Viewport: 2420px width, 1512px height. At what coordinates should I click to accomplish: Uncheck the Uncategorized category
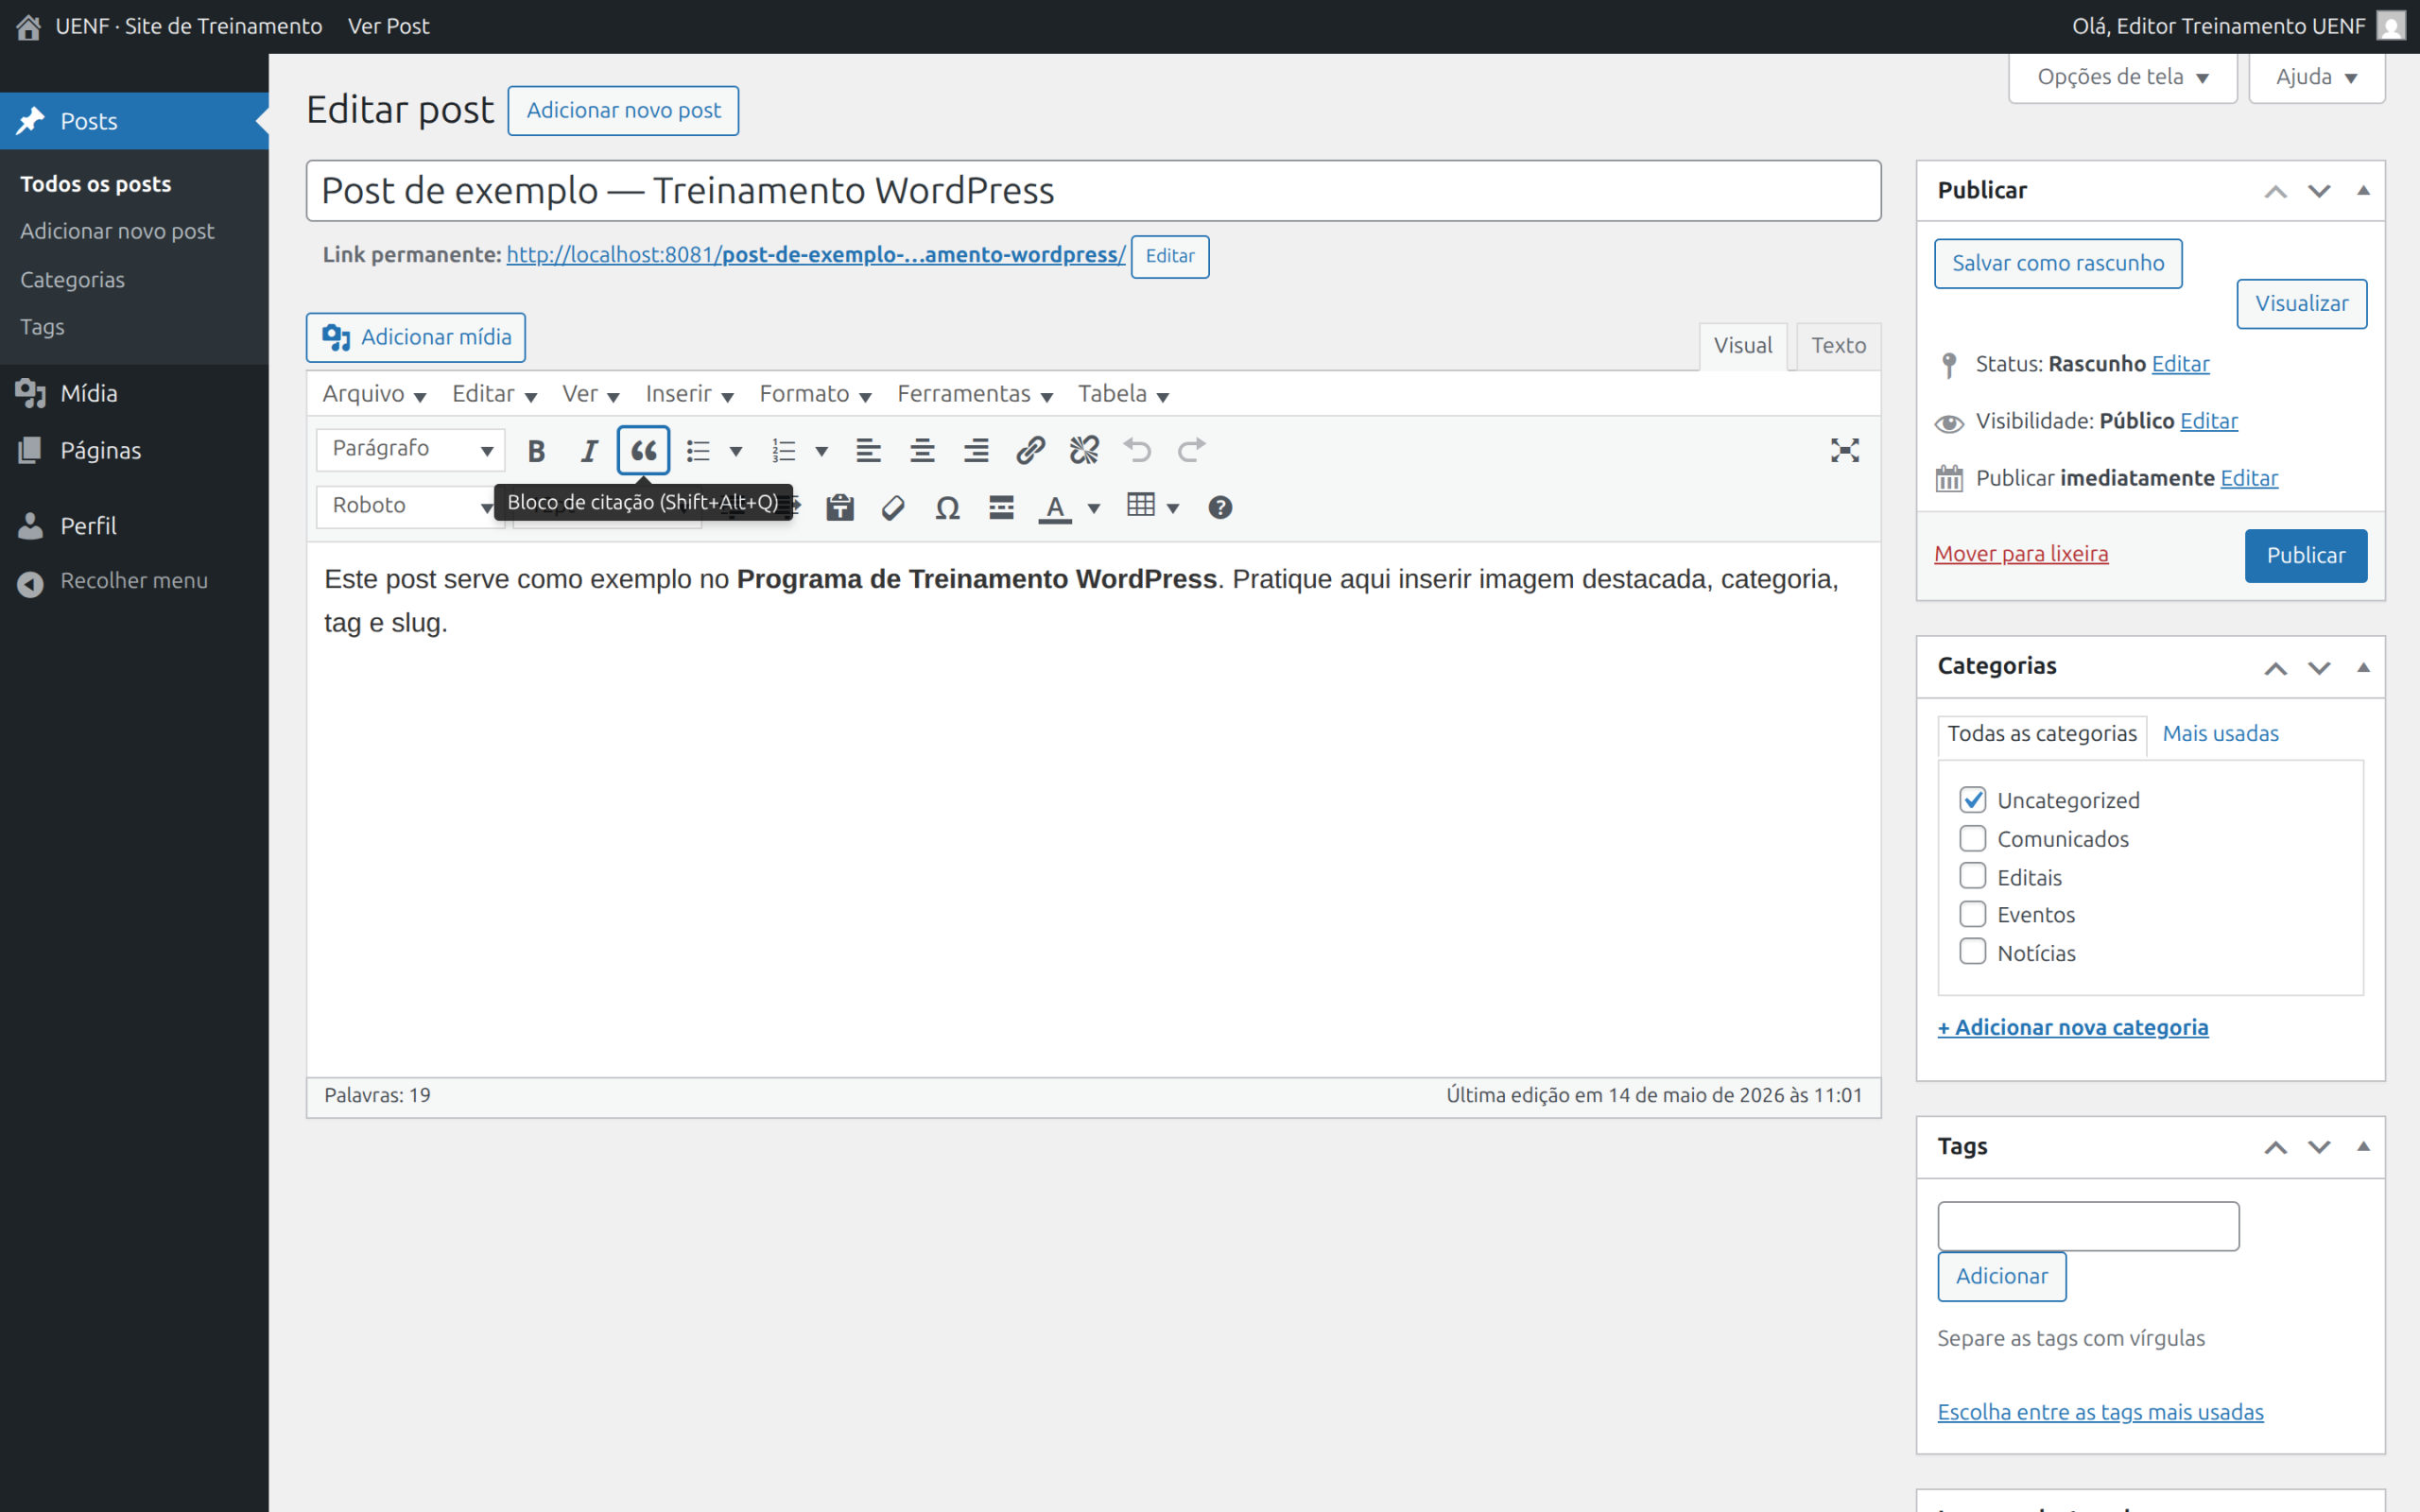click(1972, 800)
